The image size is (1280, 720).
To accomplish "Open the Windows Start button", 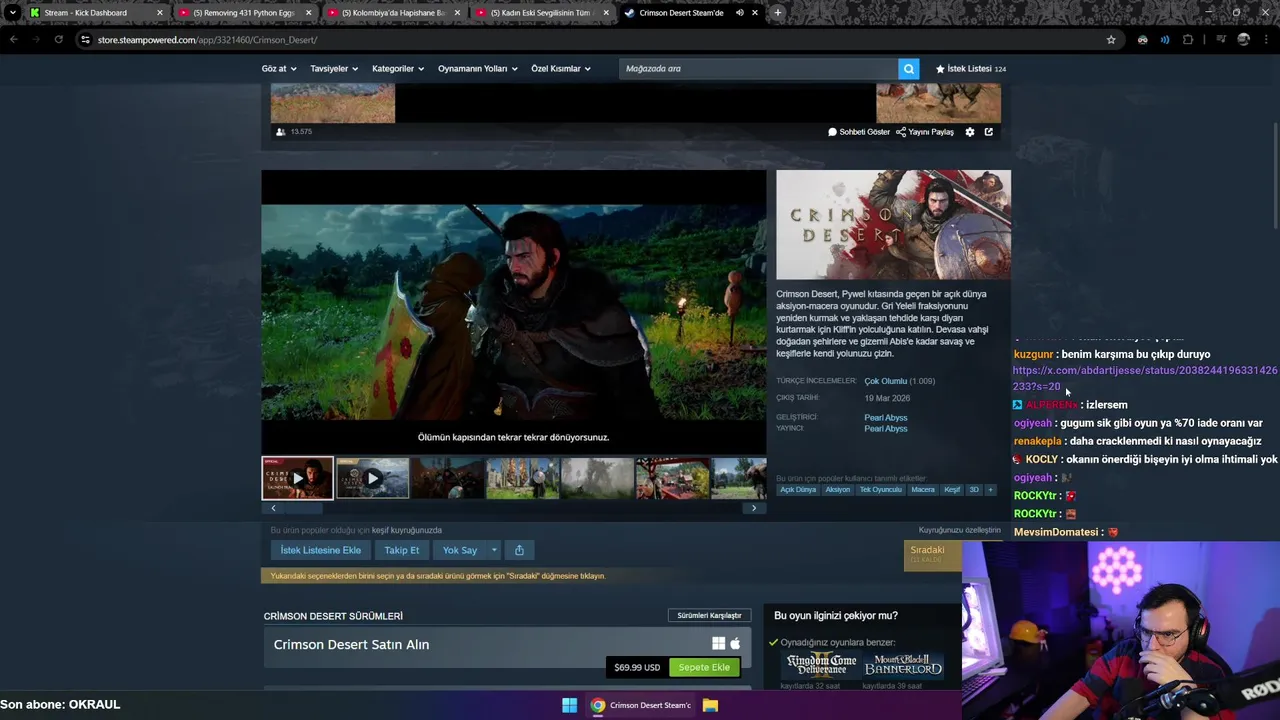I will tap(569, 705).
